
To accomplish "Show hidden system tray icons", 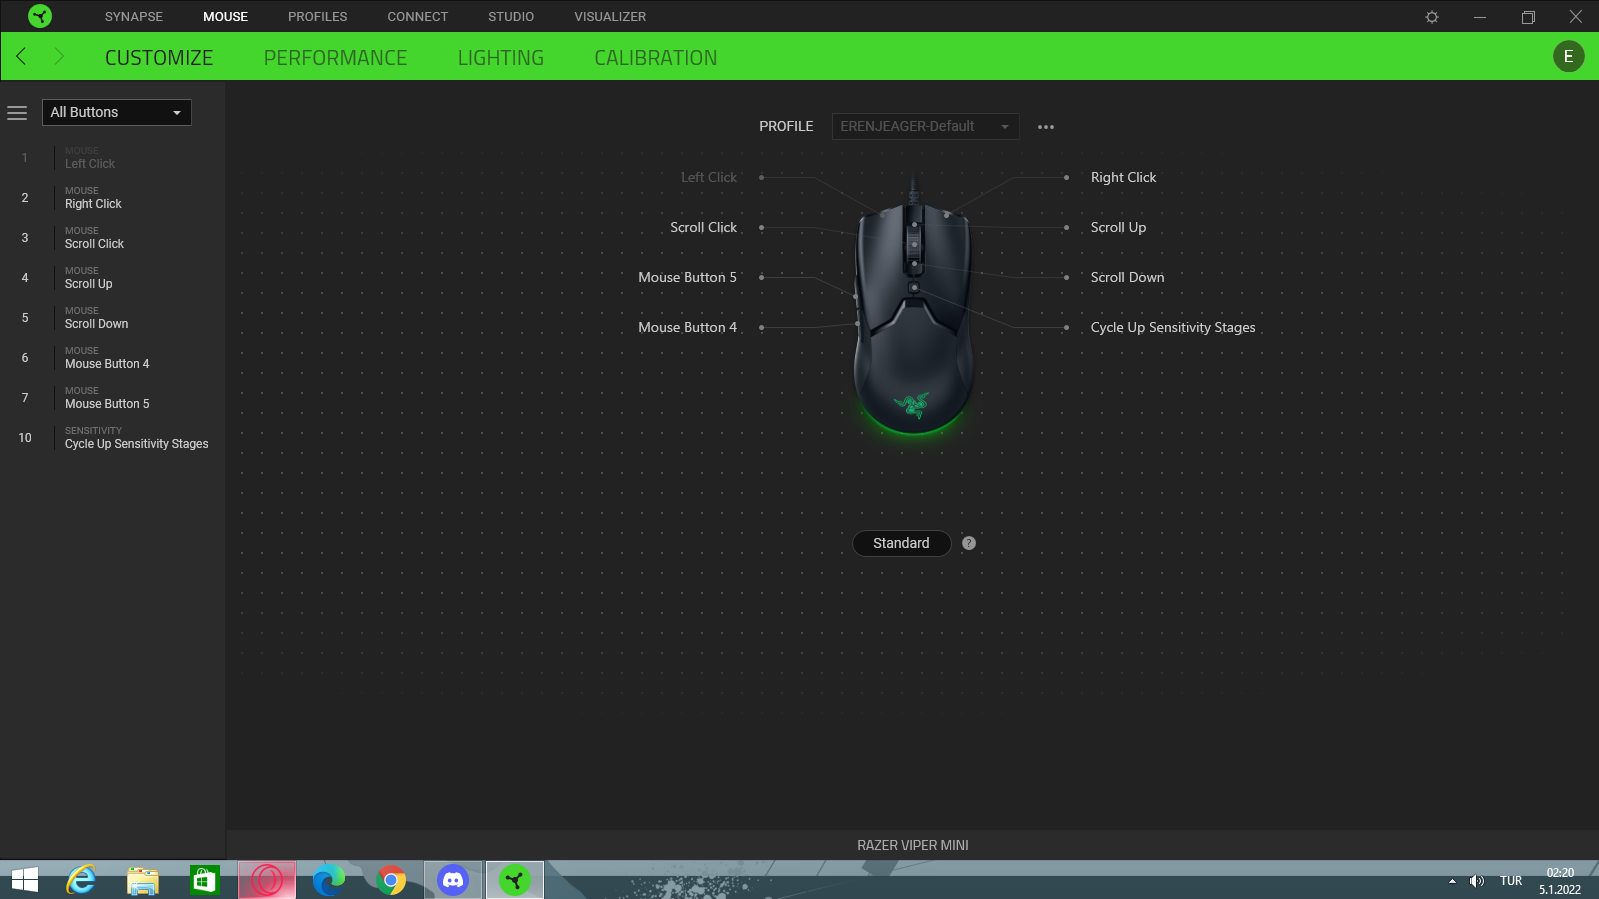I will (1452, 881).
